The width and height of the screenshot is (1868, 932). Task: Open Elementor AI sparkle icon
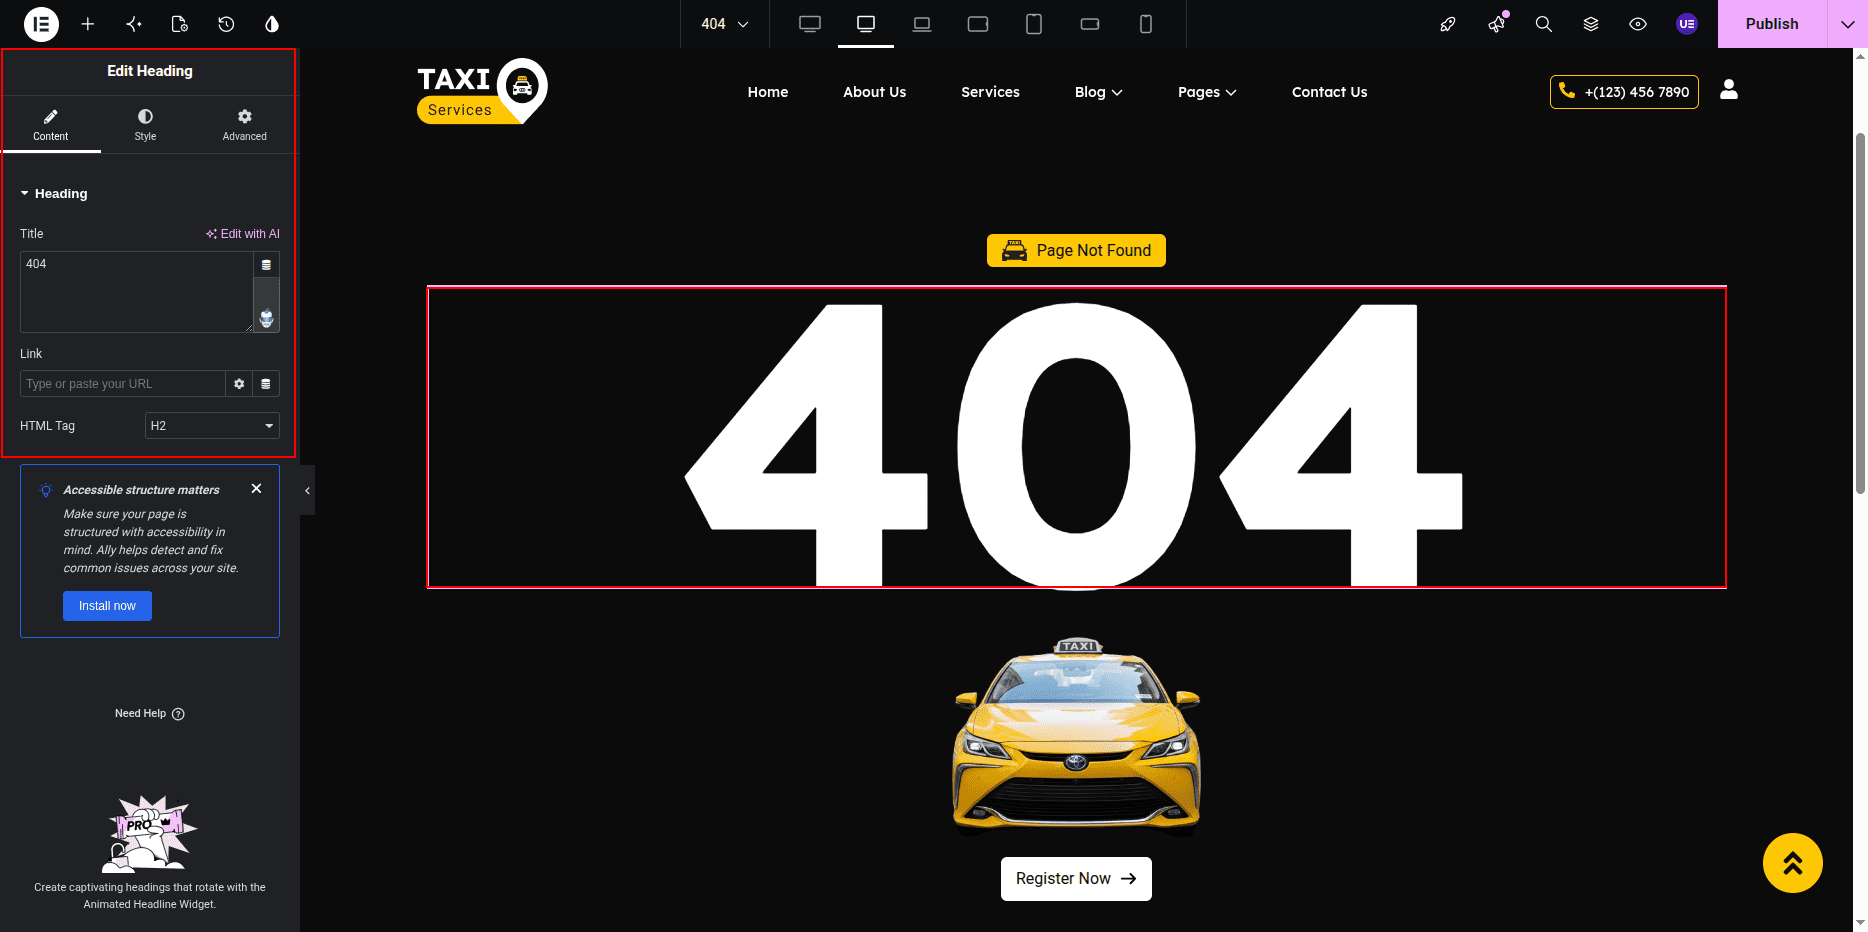134,24
